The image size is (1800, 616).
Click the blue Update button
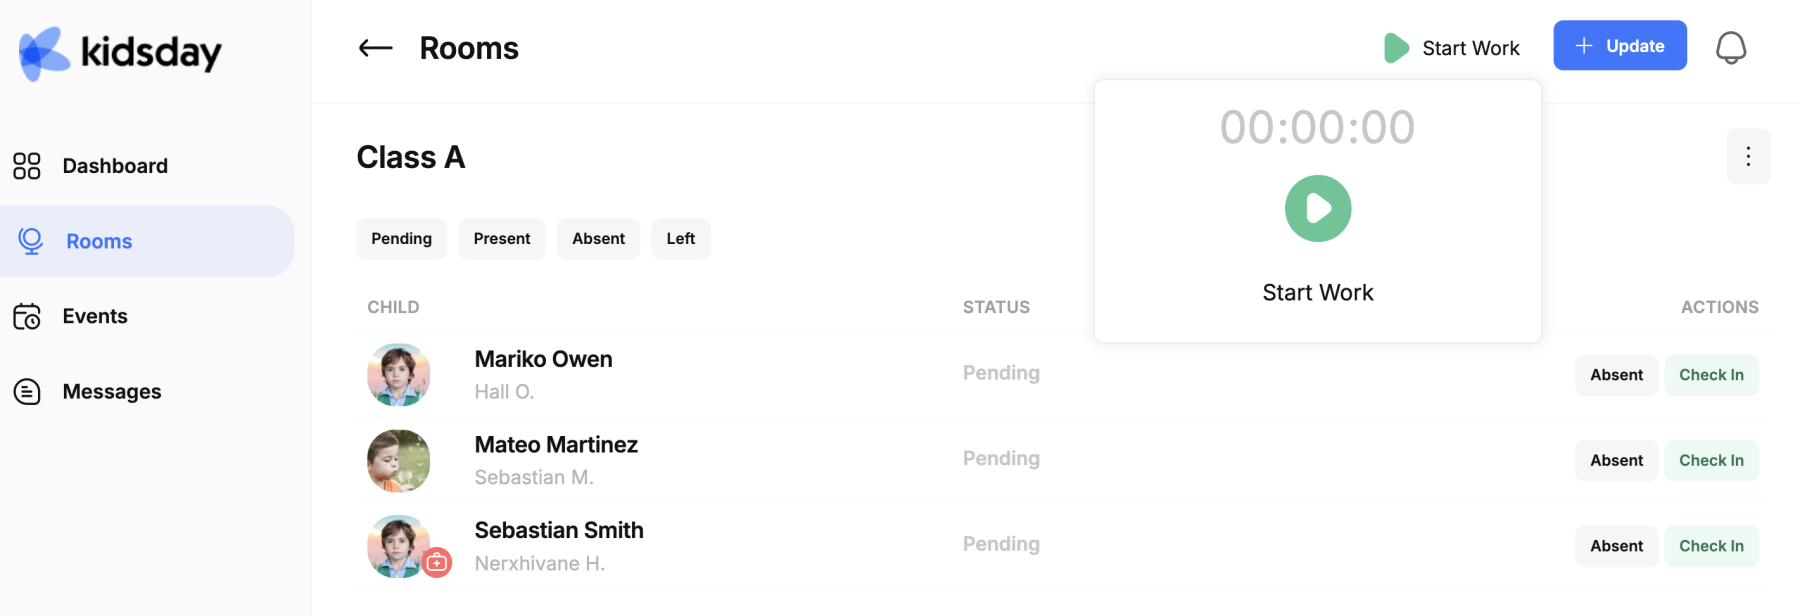(x=1620, y=46)
